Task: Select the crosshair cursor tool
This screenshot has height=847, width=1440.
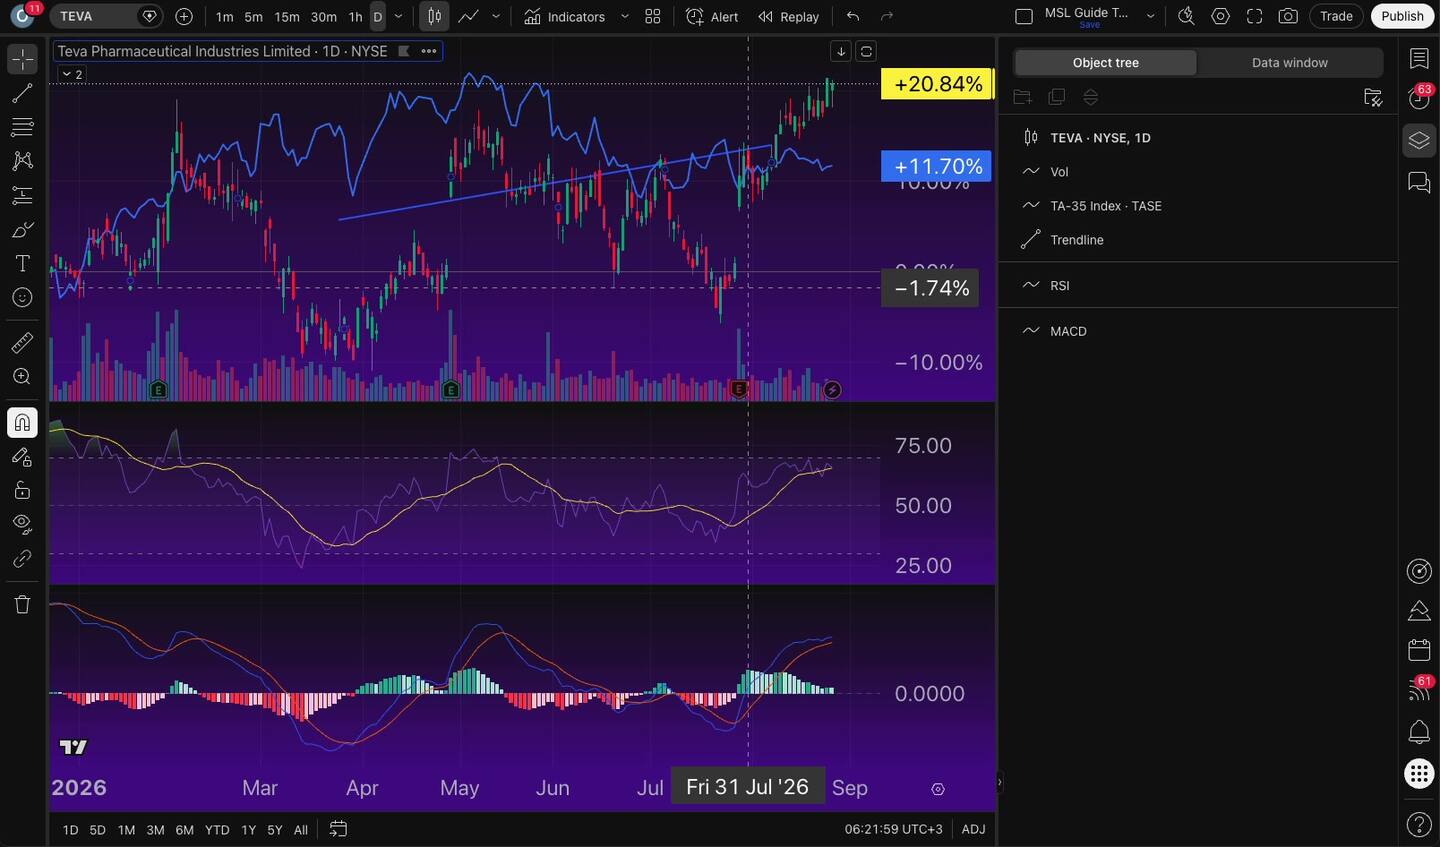Action: pos(22,59)
